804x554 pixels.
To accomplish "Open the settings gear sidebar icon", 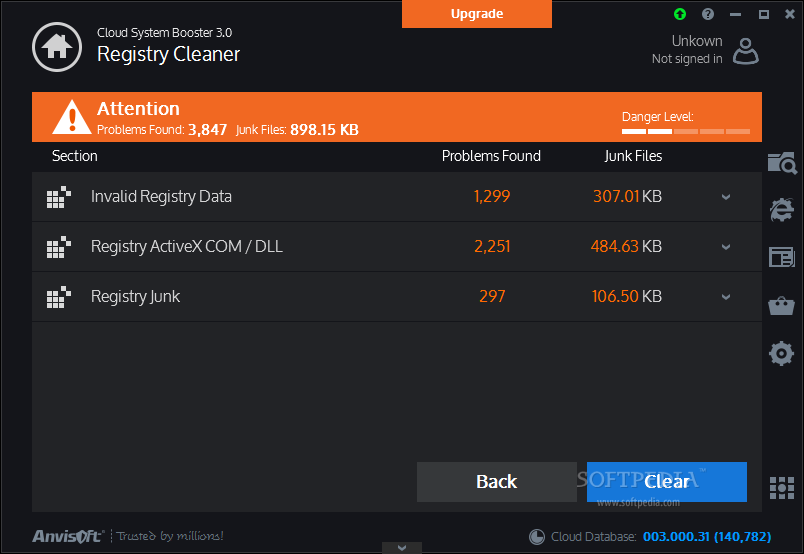I will point(781,353).
